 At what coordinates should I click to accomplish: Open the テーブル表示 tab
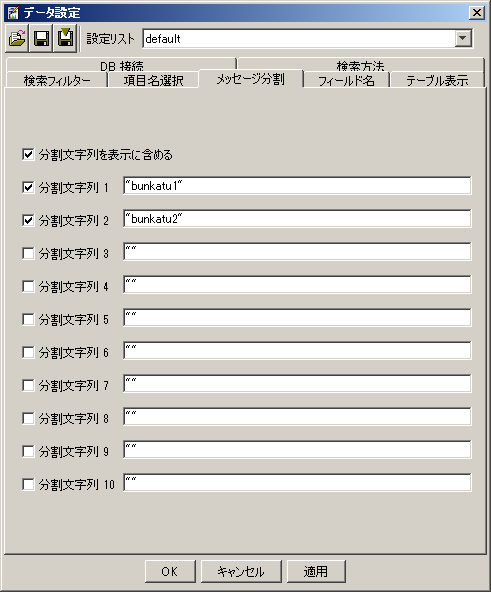click(437, 80)
